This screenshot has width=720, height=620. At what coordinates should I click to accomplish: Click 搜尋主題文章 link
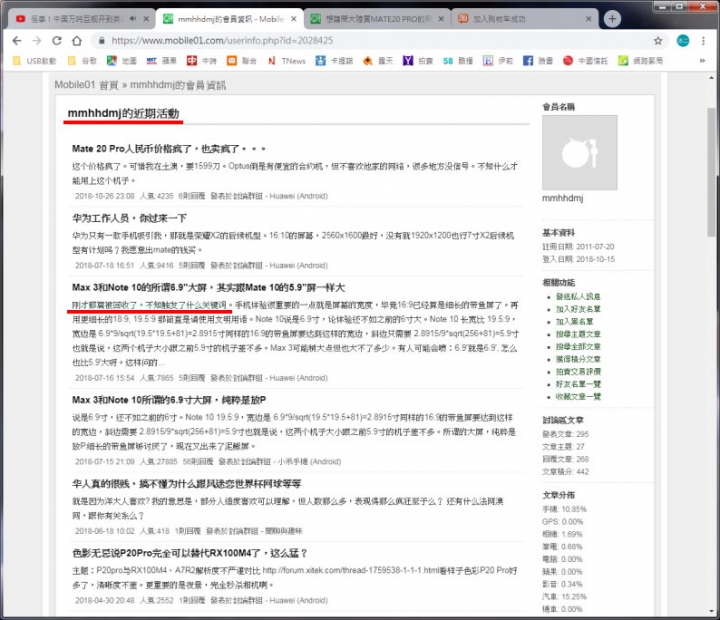pos(578,334)
